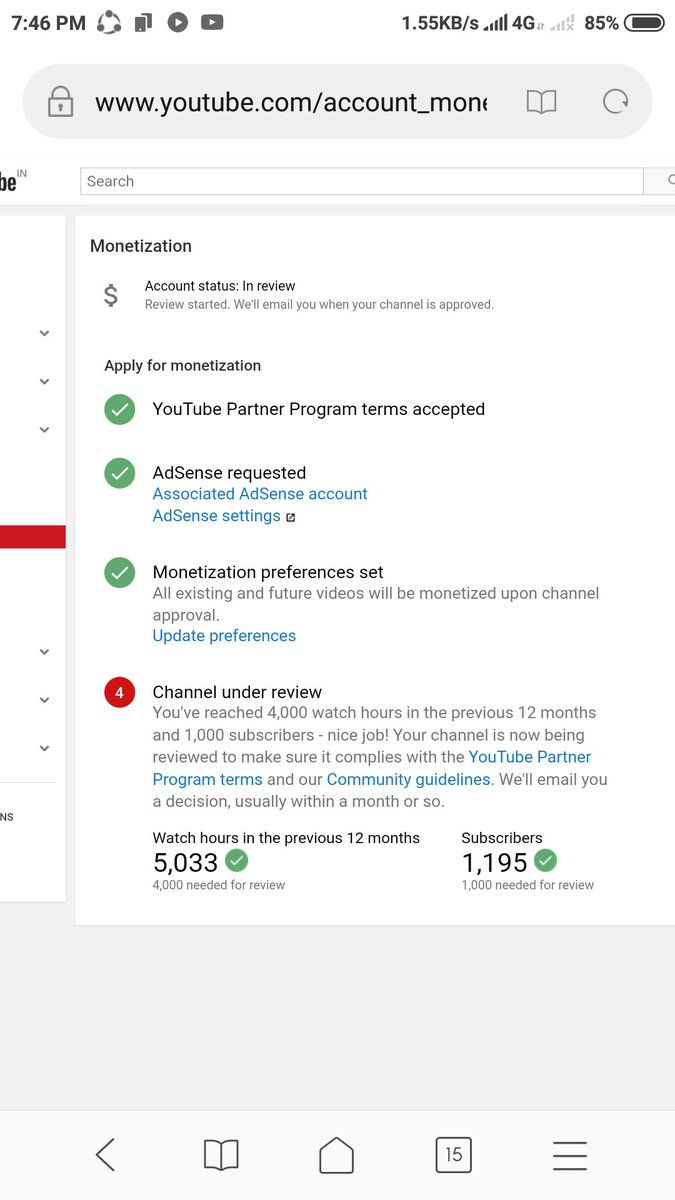The height and width of the screenshot is (1200, 675).
Task: Open AdSense settings link
Action: 217,516
